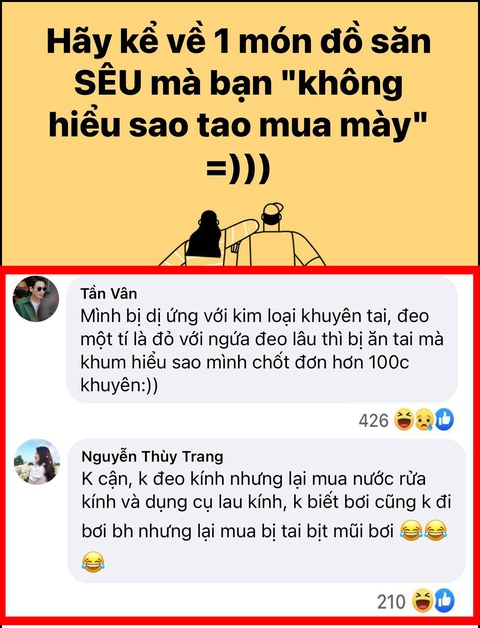480x628 pixels.
Task: Select Thùy Trang's comment about nước rửa kính
Action: click(266, 511)
